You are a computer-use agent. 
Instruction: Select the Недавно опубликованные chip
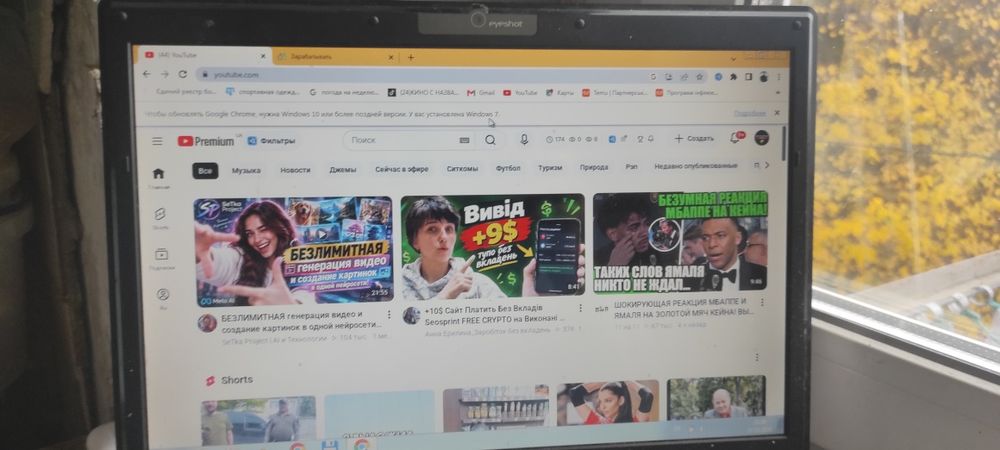[696, 166]
